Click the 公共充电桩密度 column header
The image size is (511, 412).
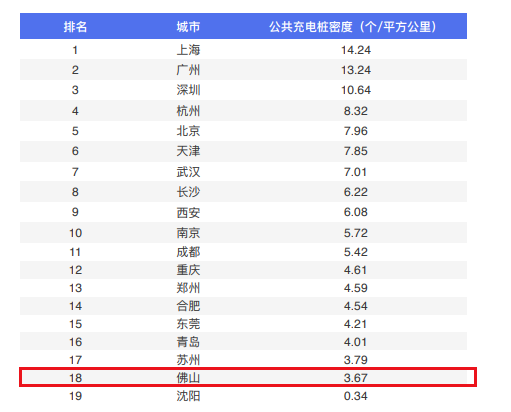tap(353, 27)
